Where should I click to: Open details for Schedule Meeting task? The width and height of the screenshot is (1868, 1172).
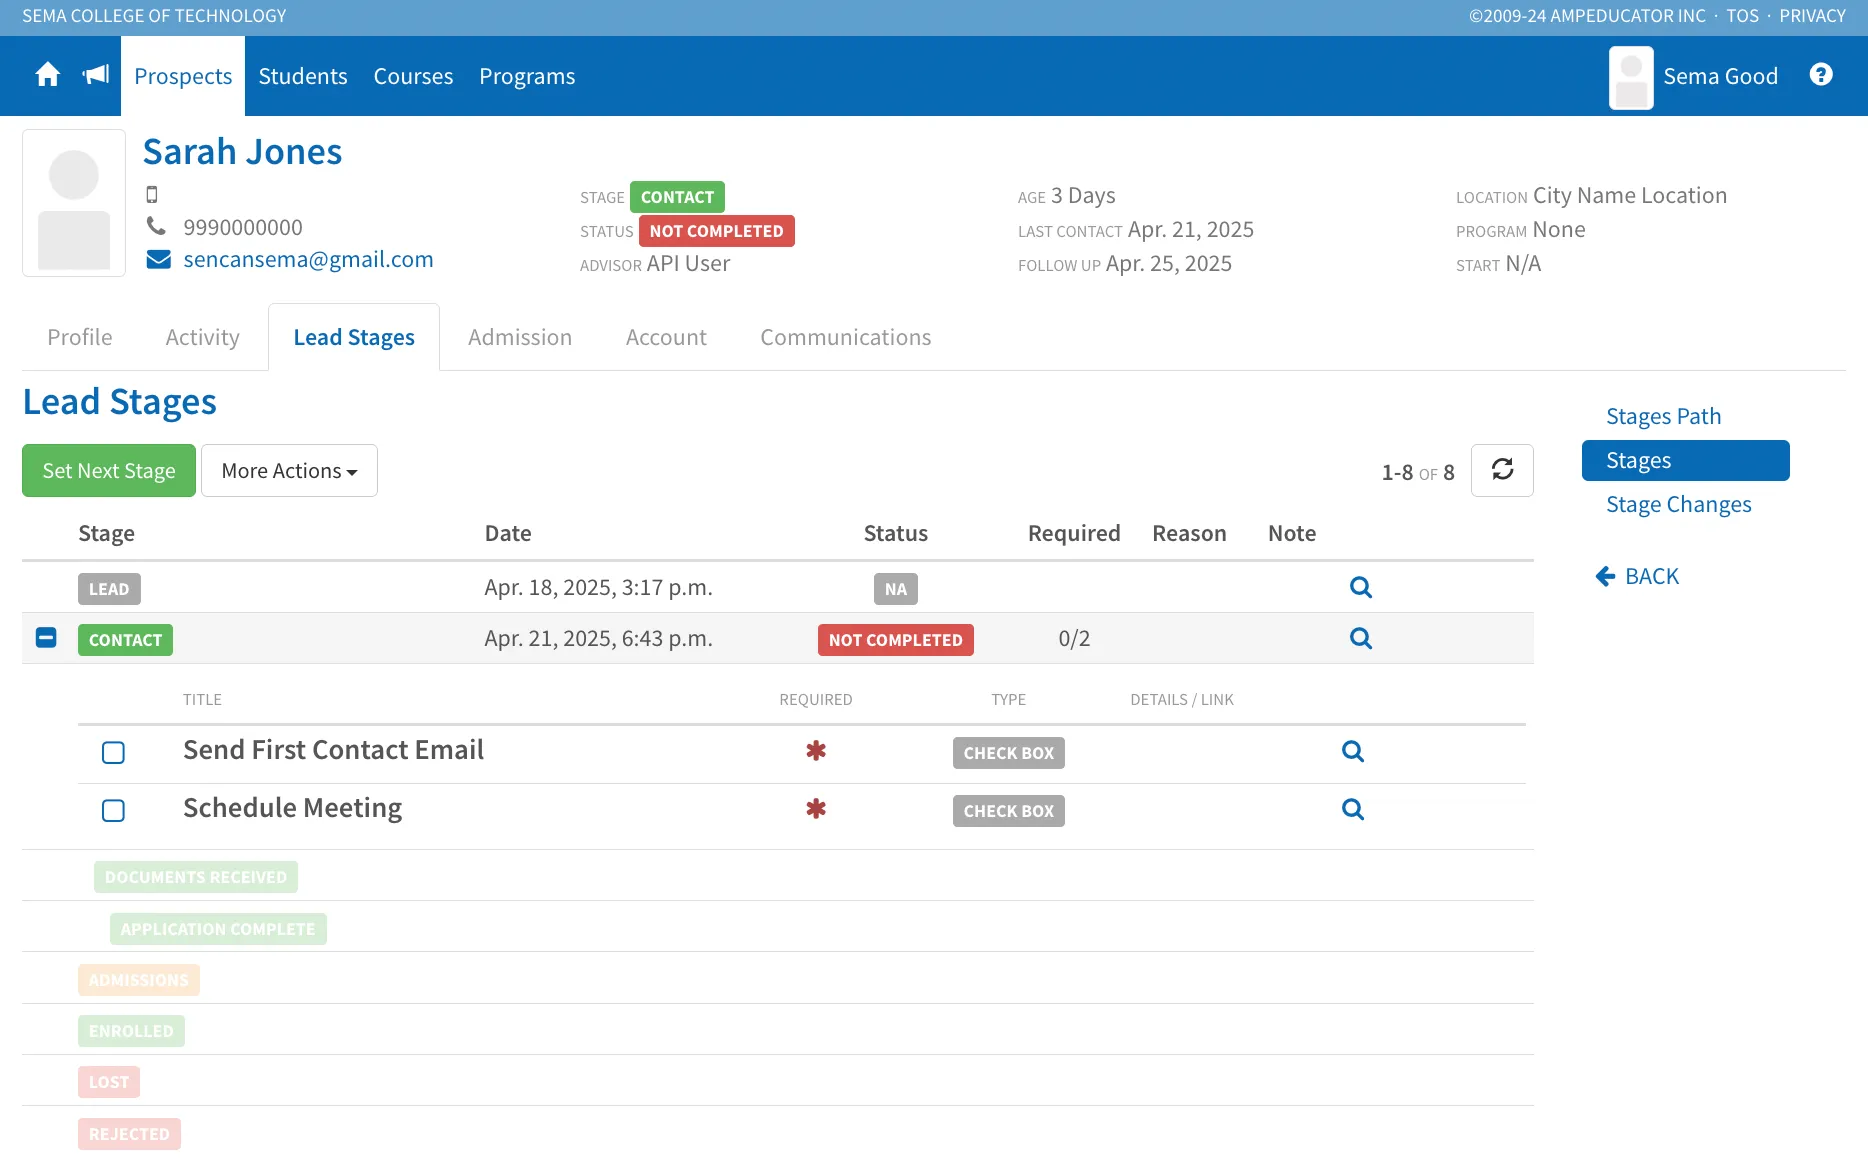1353,809
